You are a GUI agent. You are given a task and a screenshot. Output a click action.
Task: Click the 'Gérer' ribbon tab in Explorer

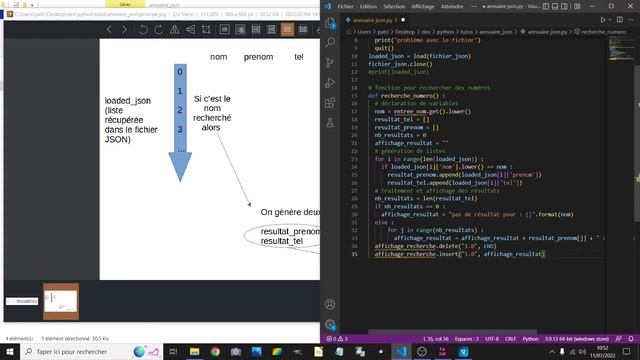(x=125, y=4)
